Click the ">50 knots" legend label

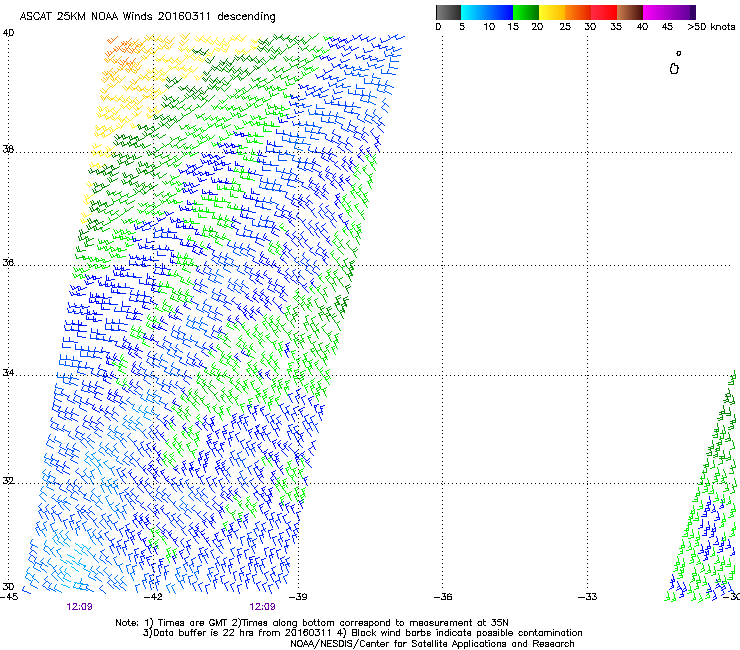click(711, 27)
